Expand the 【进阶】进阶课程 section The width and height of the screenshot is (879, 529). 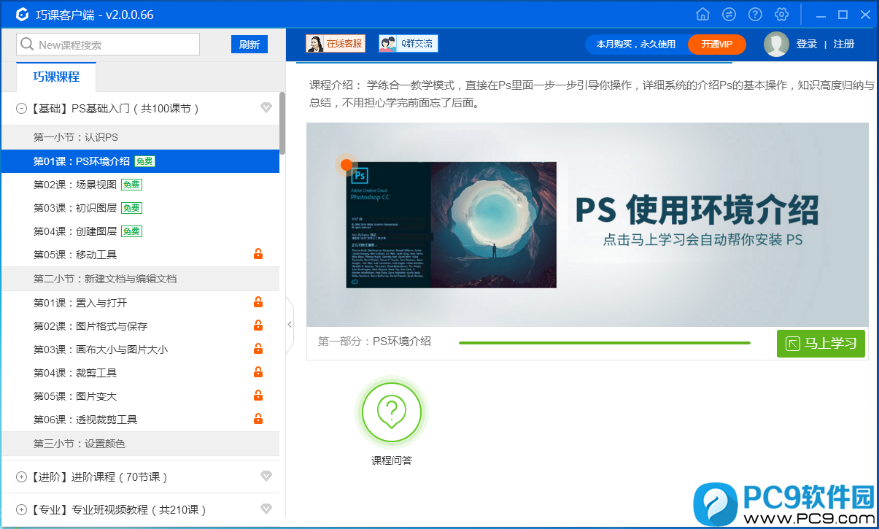click(22, 477)
